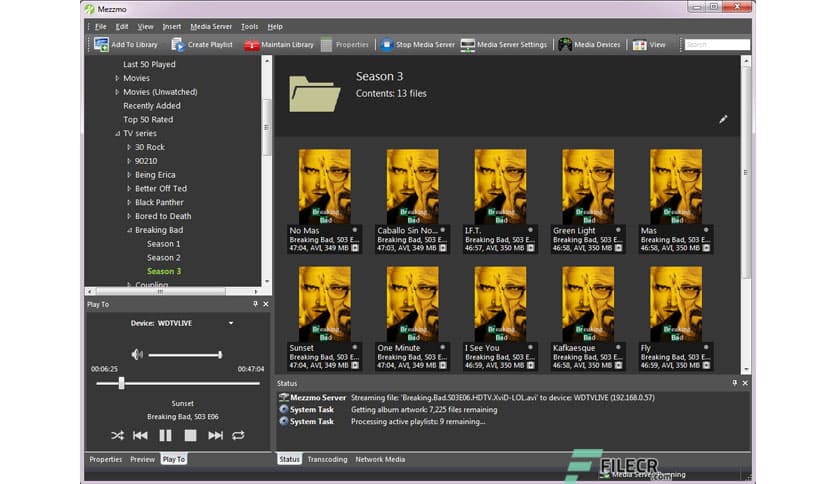
Task: Expand the Being Erica node
Action: pos(128,175)
